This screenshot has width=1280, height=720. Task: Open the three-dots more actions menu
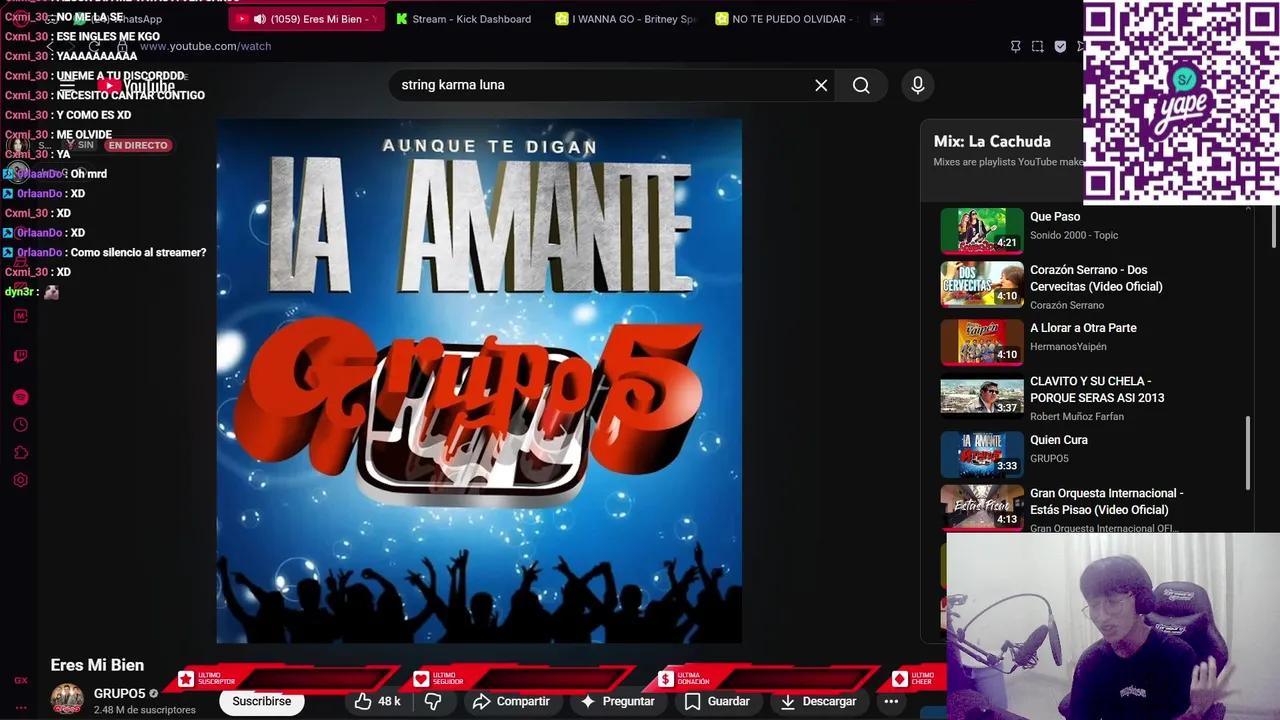pos(891,702)
